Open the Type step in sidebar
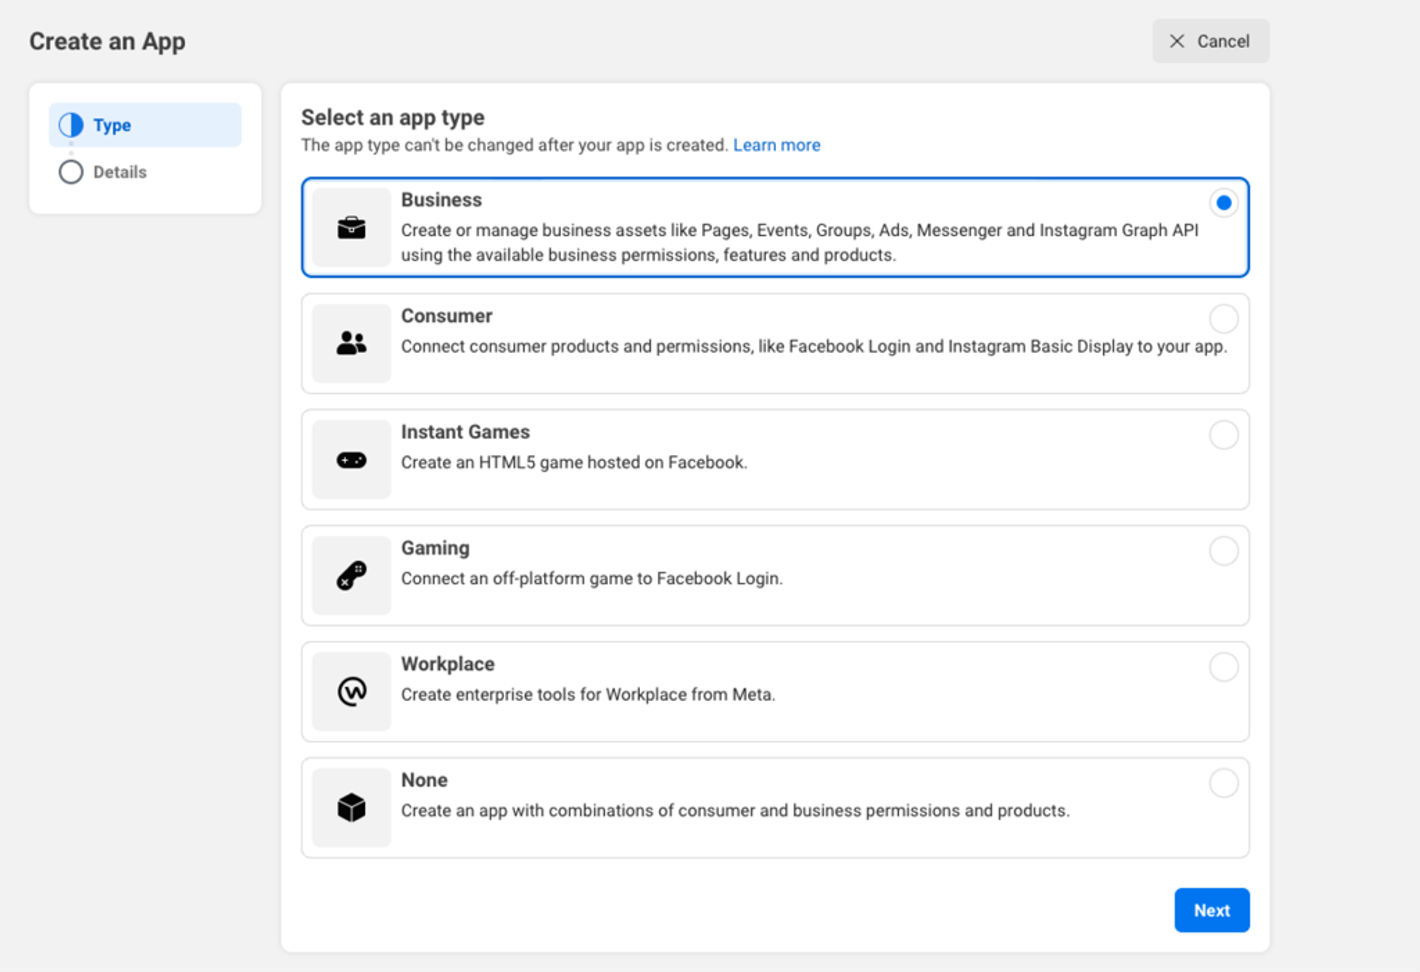 click(145, 125)
